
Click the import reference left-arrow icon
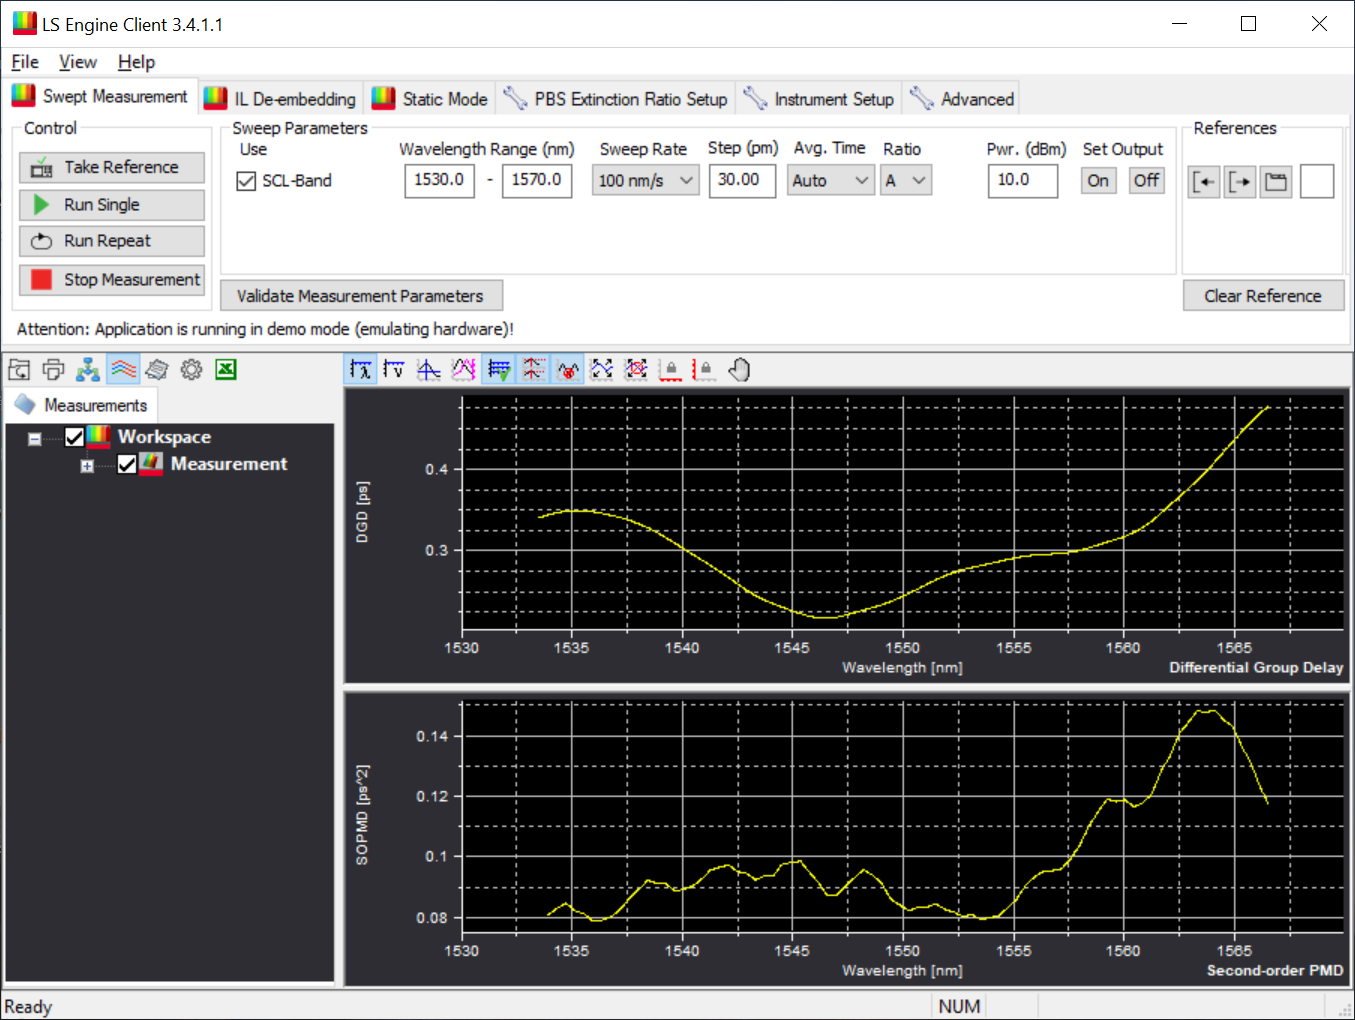(1204, 182)
